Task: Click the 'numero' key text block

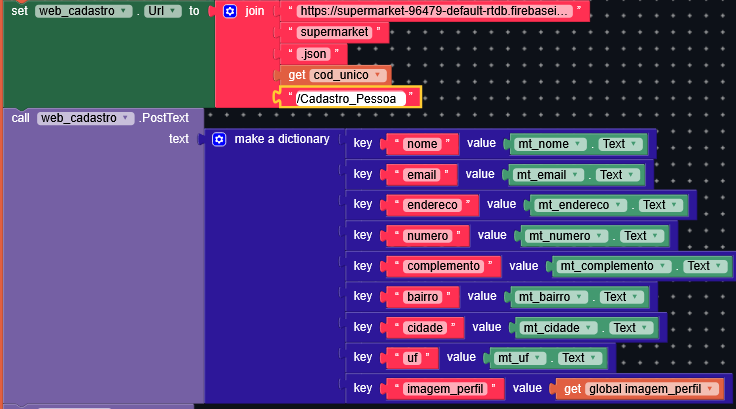Action: (x=426, y=236)
